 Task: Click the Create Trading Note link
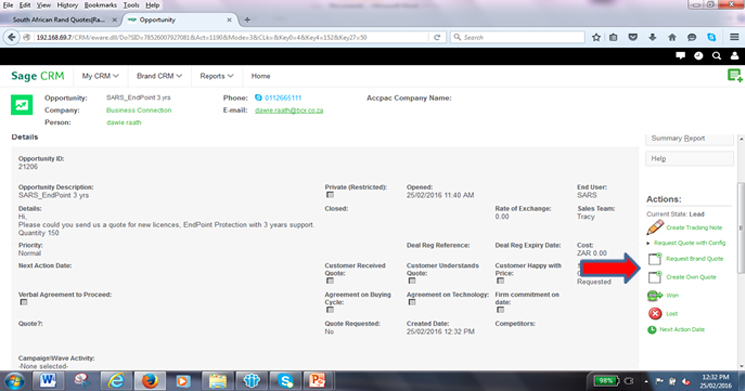point(694,228)
